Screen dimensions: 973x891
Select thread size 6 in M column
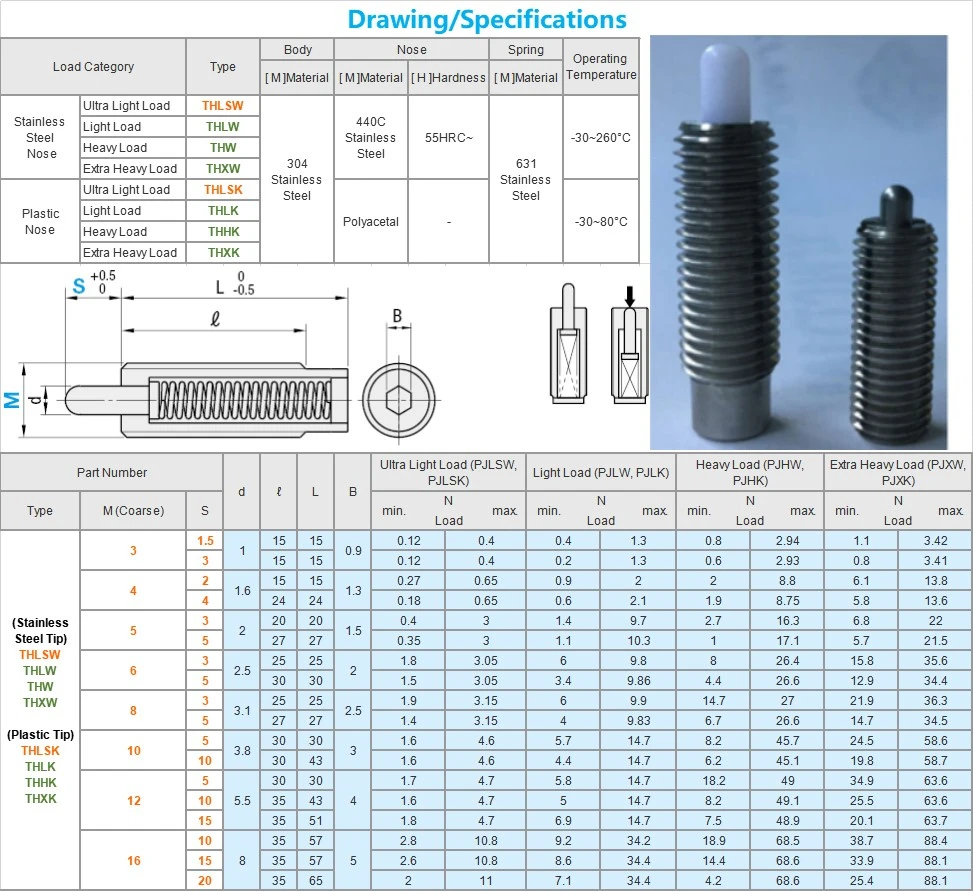tap(133, 671)
